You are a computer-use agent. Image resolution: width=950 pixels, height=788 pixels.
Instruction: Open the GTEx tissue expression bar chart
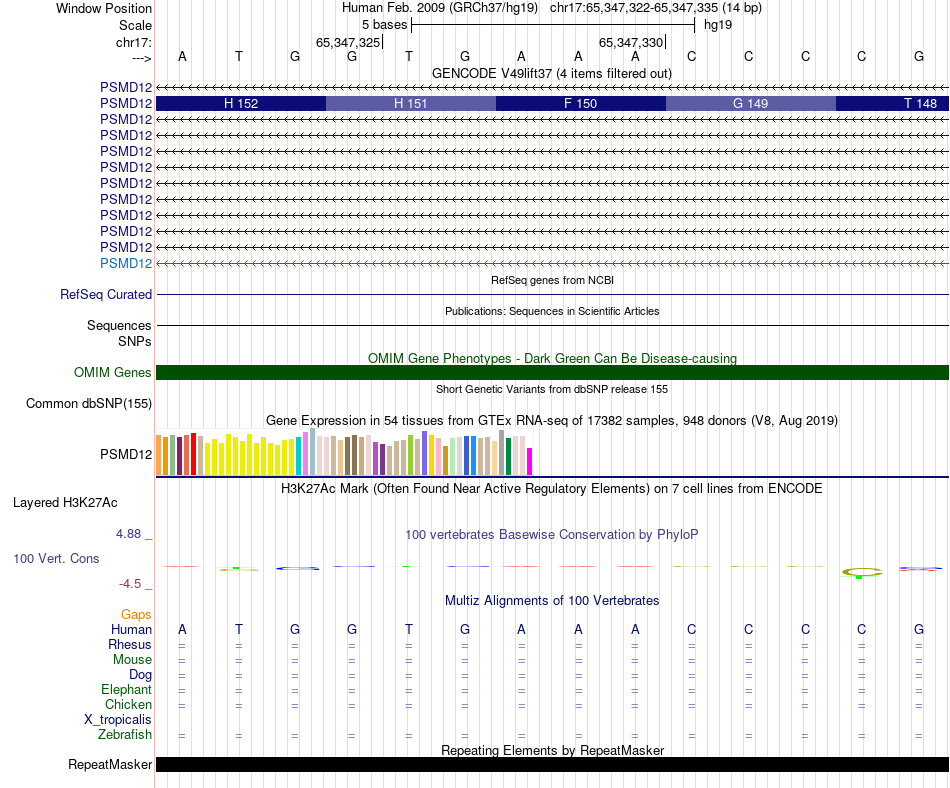(x=344, y=452)
